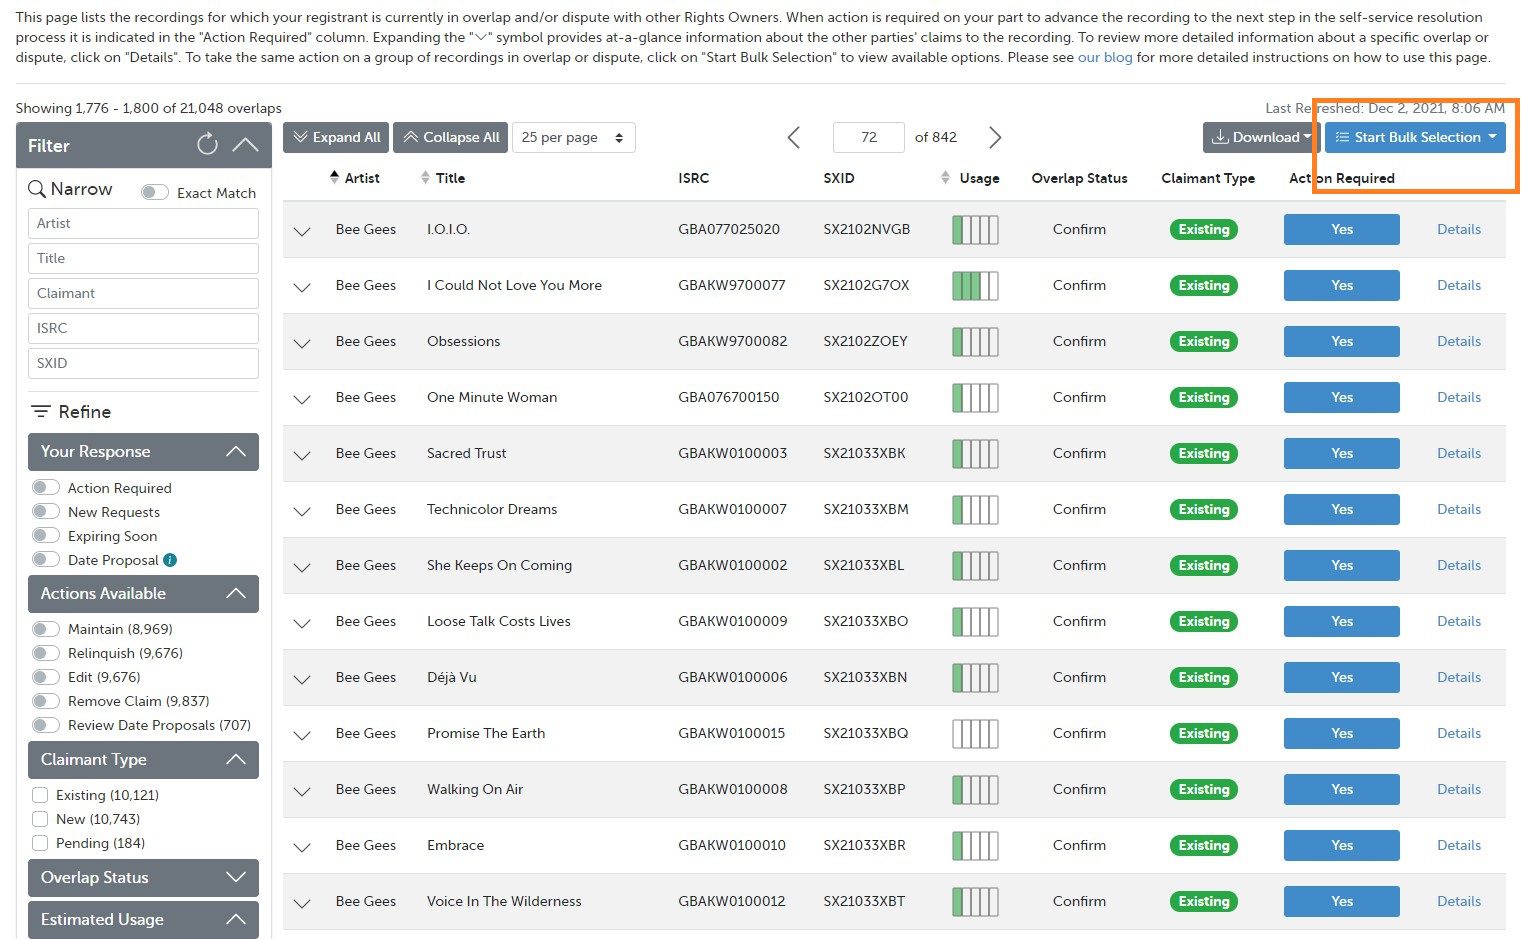Image resolution: width=1525 pixels, height=939 pixels.
Task: Toggle Review Date Proposals (707) switch
Action: 46,725
